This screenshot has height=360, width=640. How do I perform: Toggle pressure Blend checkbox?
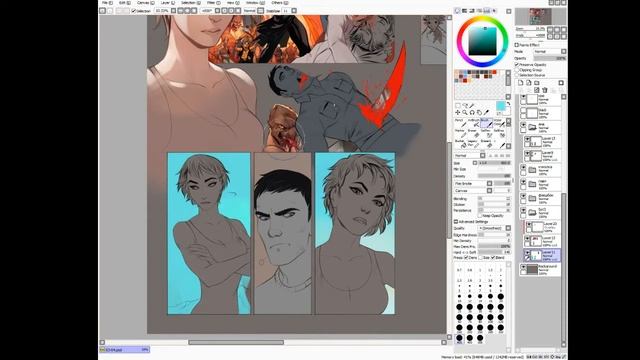coord(493,258)
